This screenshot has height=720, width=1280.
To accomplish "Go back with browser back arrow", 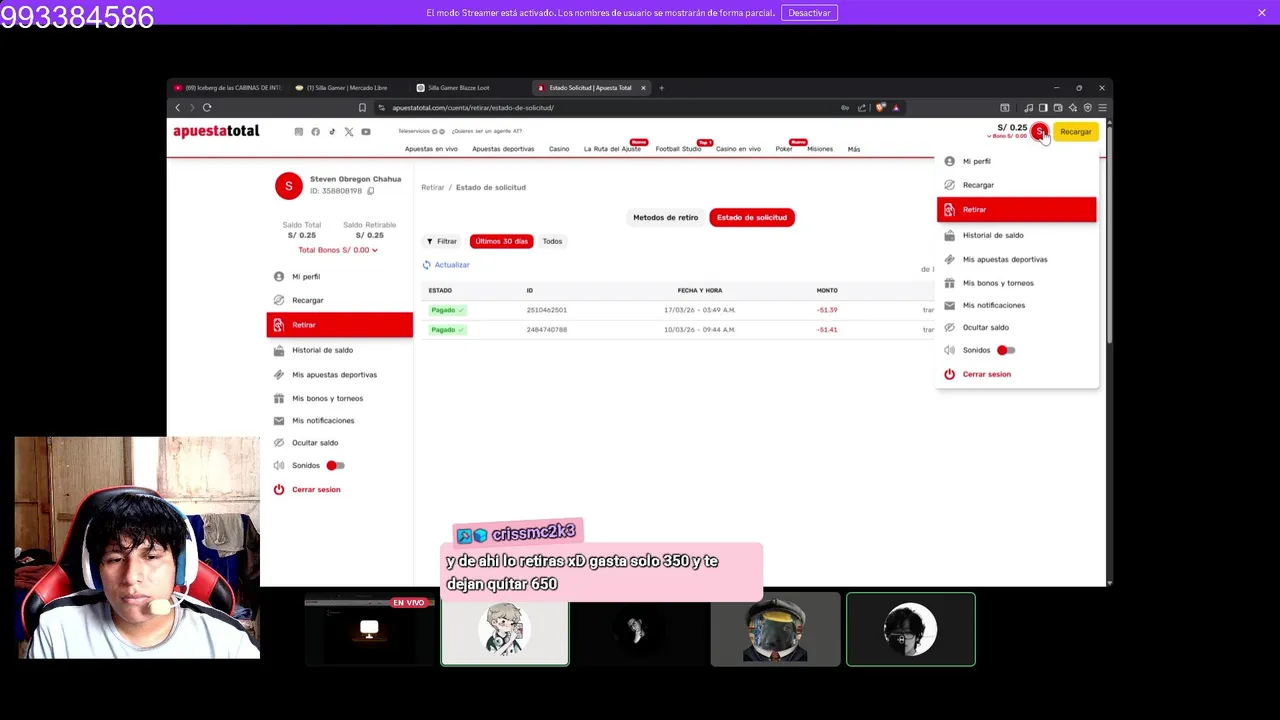I will click(x=178, y=107).
